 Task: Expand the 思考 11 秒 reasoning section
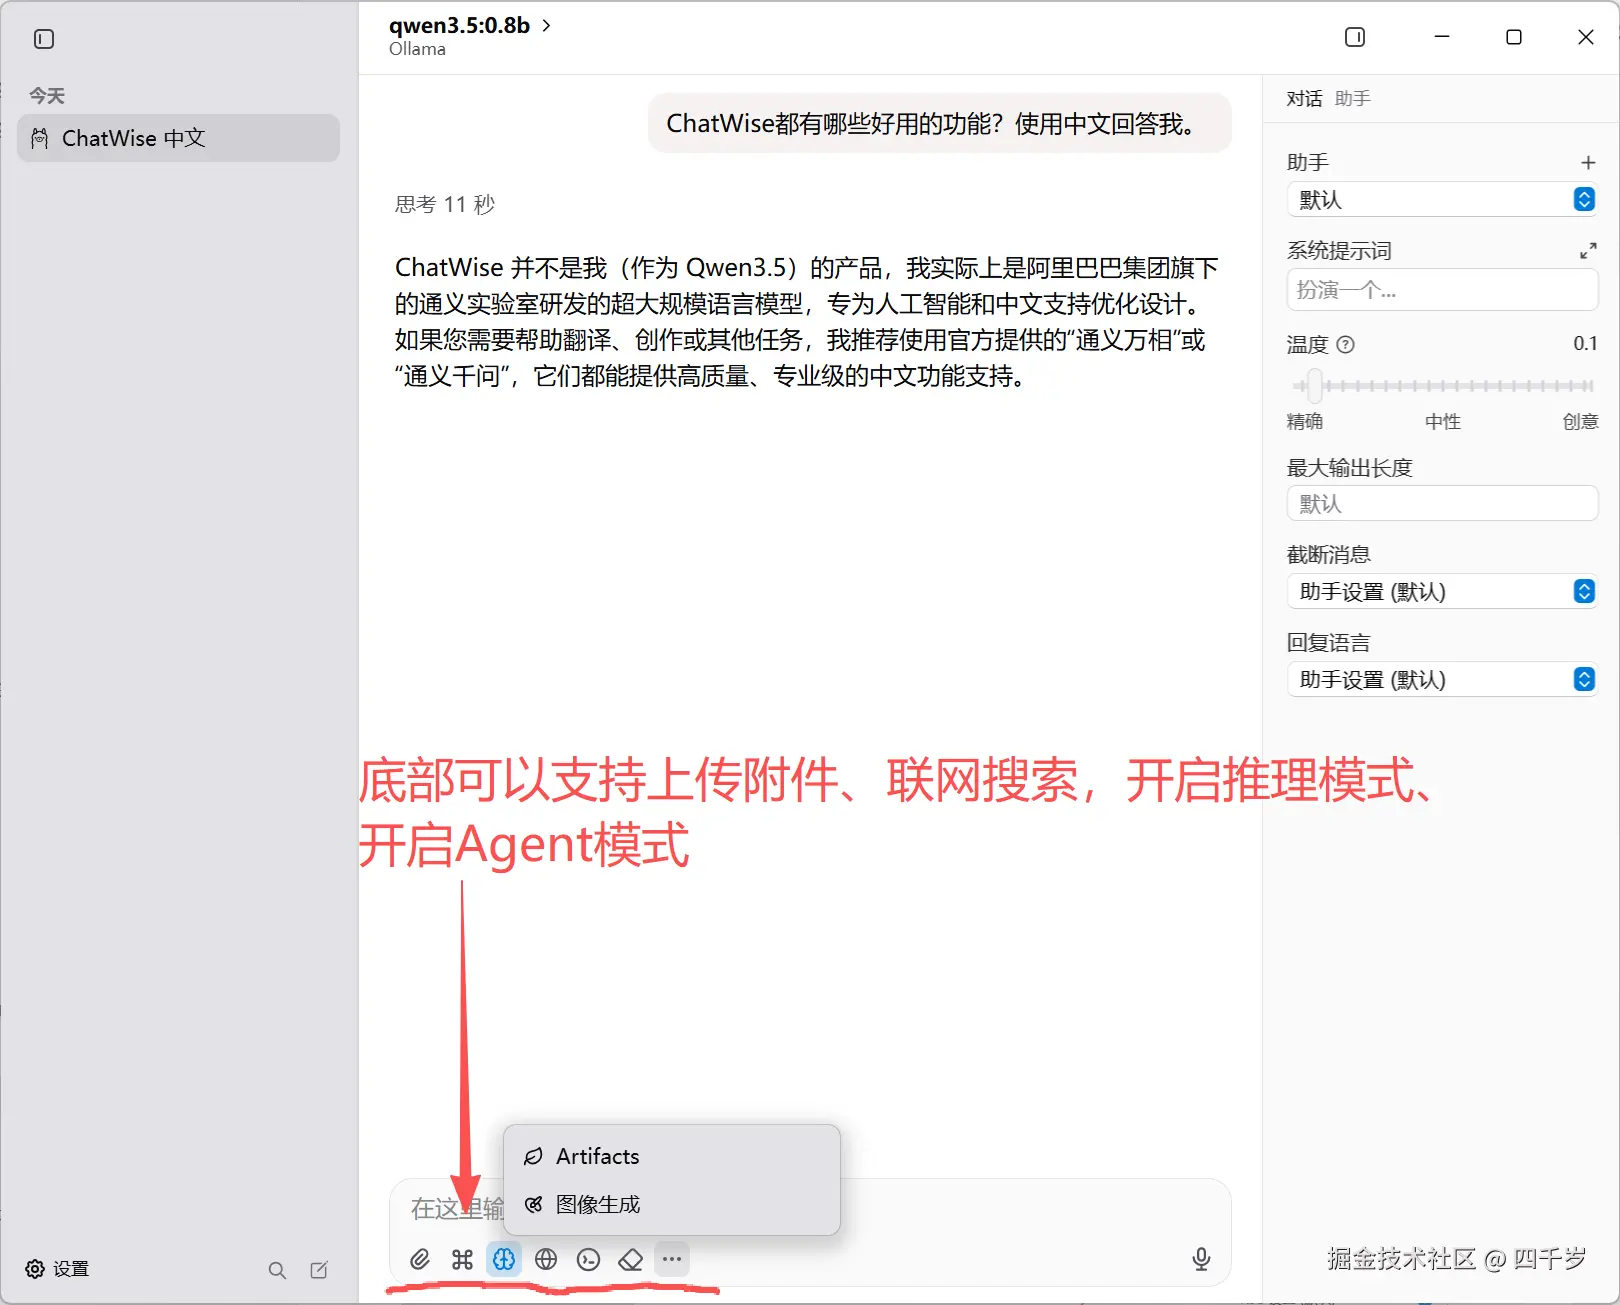pyautogui.click(x=445, y=204)
